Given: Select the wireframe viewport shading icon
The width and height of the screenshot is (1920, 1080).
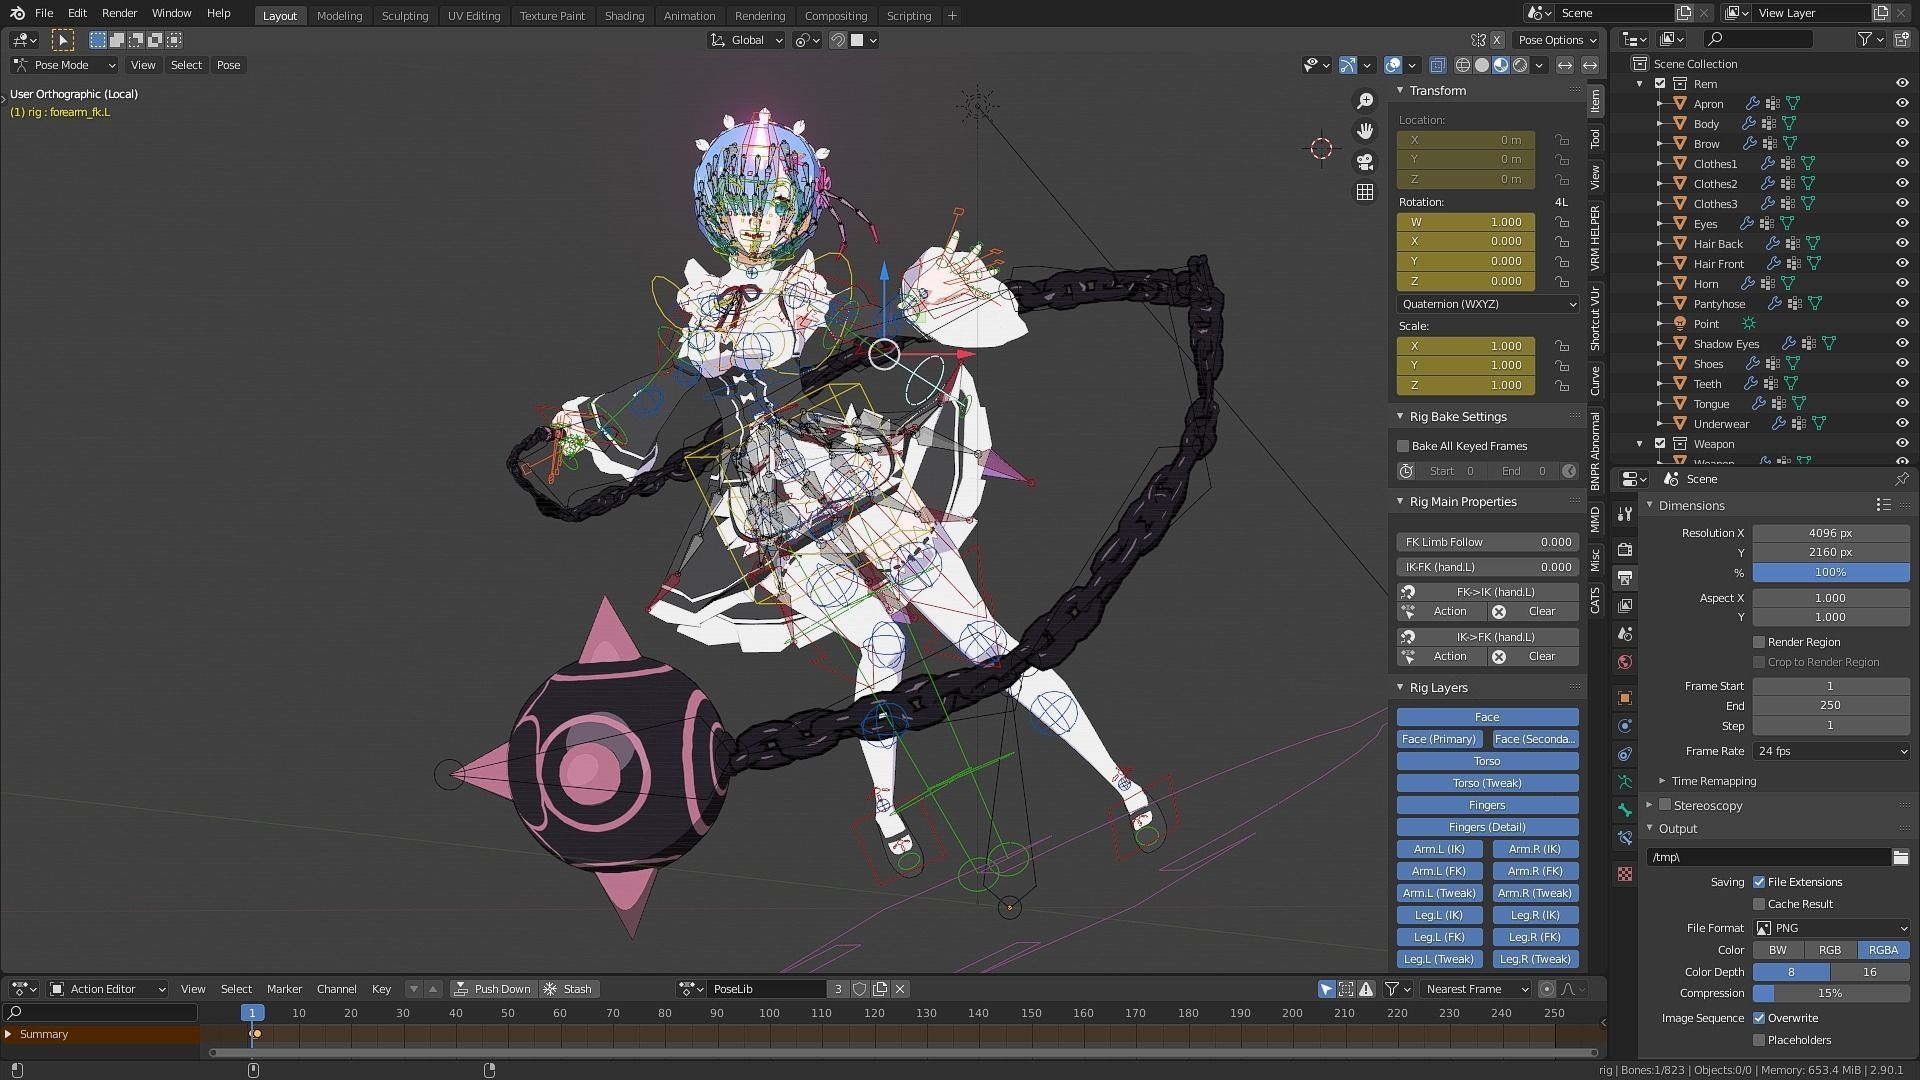Looking at the screenshot, I should [x=1463, y=65].
